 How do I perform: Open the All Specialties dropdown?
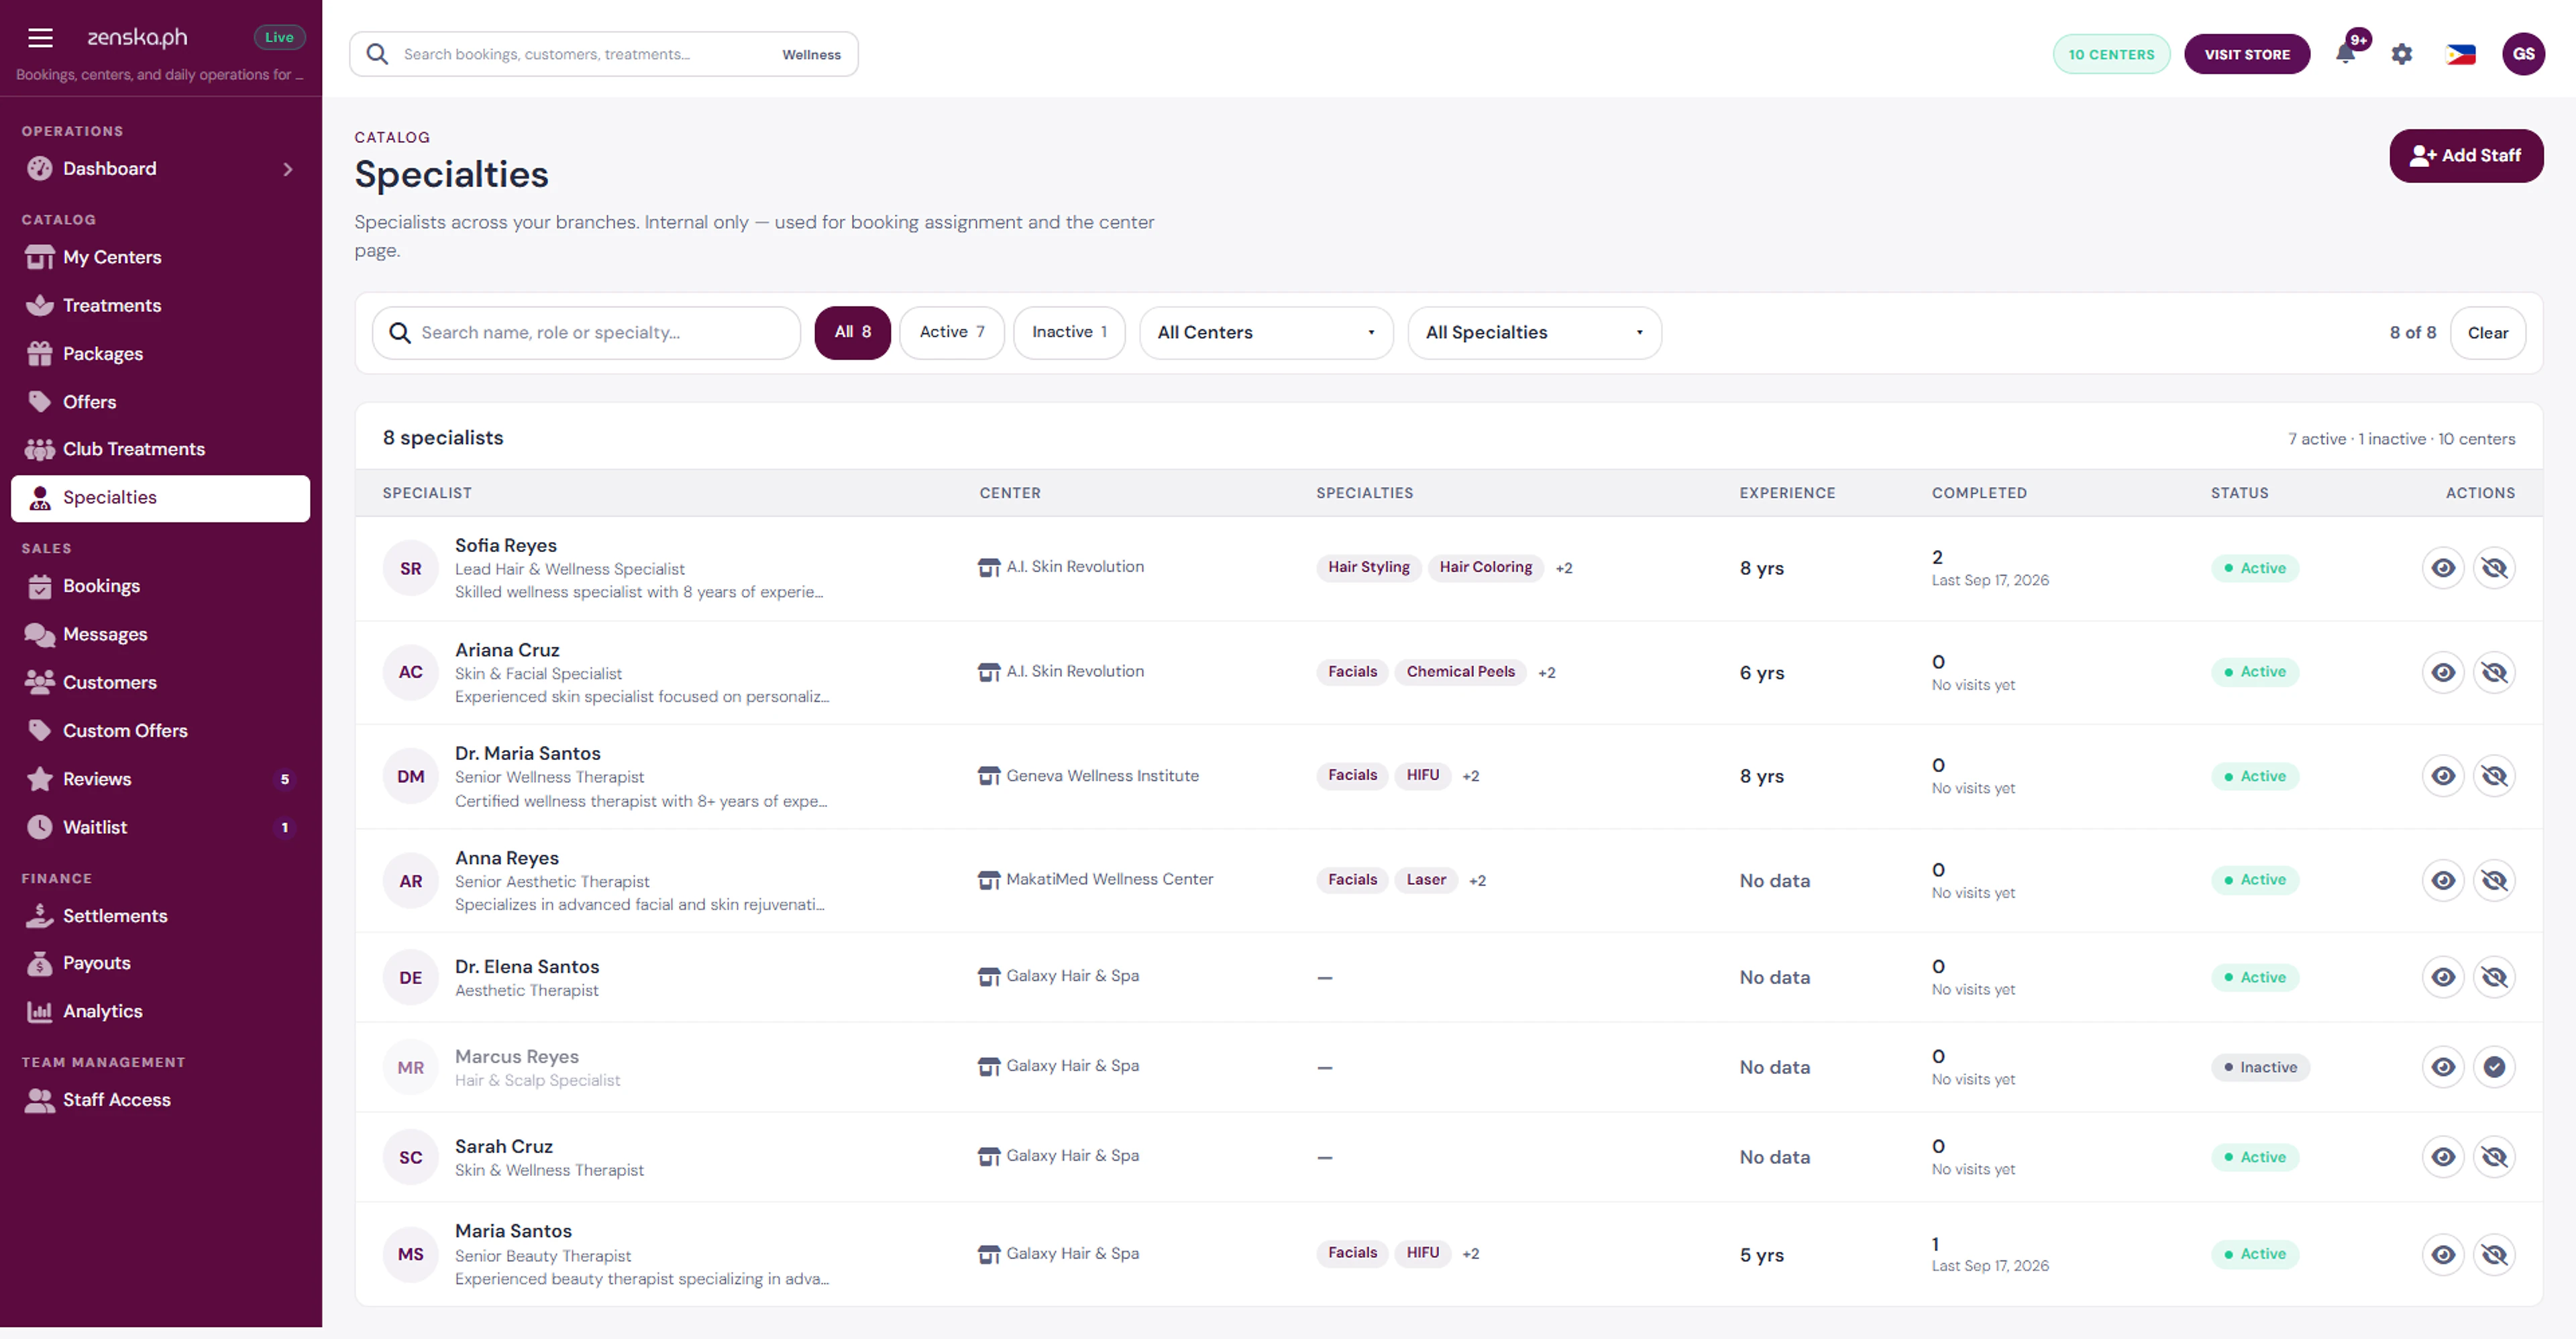click(x=1534, y=333)
